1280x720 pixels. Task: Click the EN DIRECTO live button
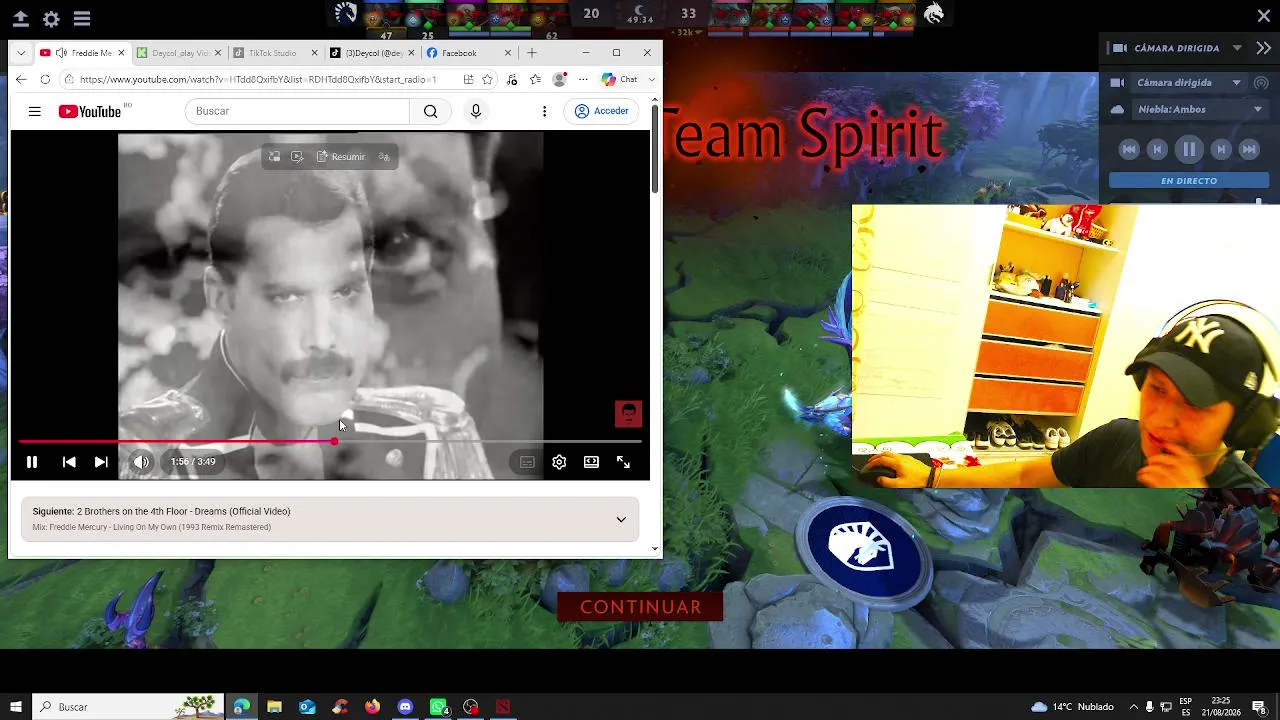coord(1189,181)
